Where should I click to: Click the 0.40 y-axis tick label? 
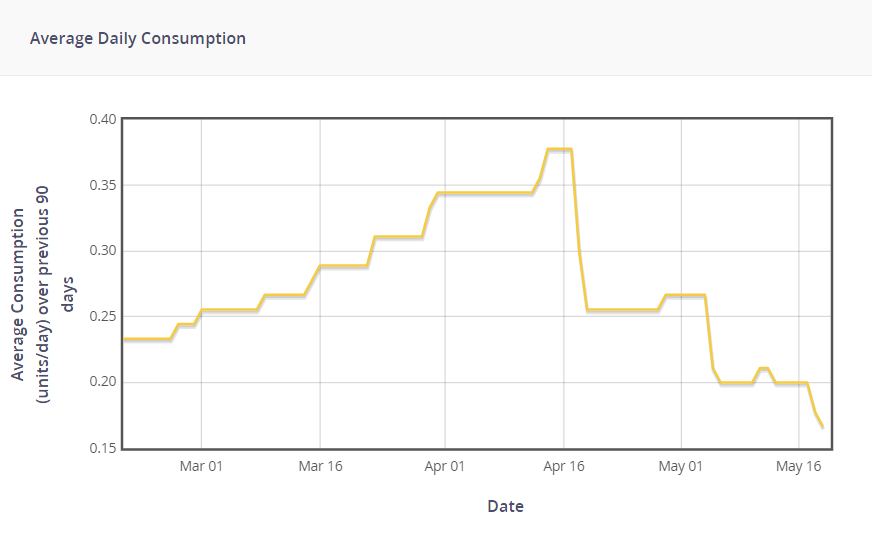[x=103, y=120]
